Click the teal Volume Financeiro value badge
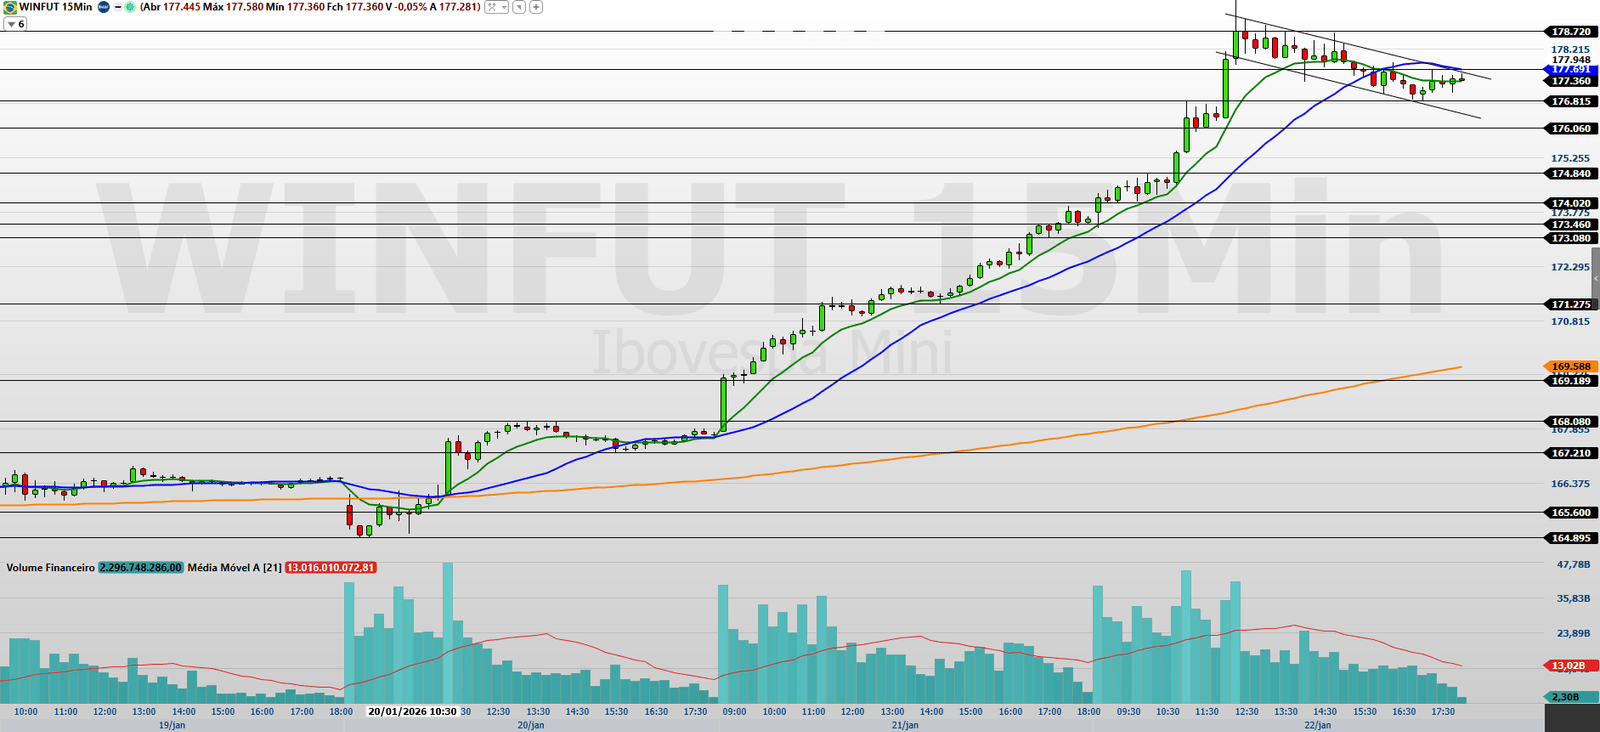 tap(141, 568)
